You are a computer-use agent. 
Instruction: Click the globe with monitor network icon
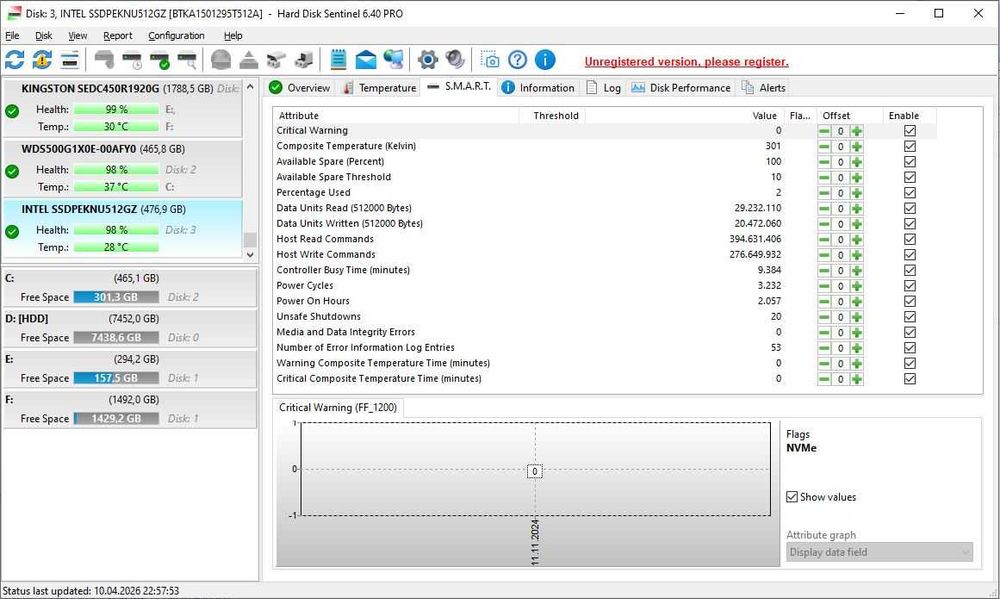coord(393,60)
